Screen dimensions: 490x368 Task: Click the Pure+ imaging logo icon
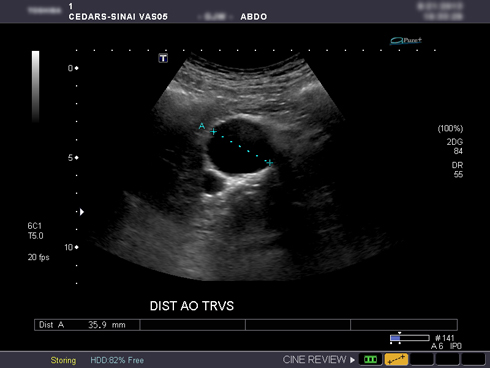point(406,41)
